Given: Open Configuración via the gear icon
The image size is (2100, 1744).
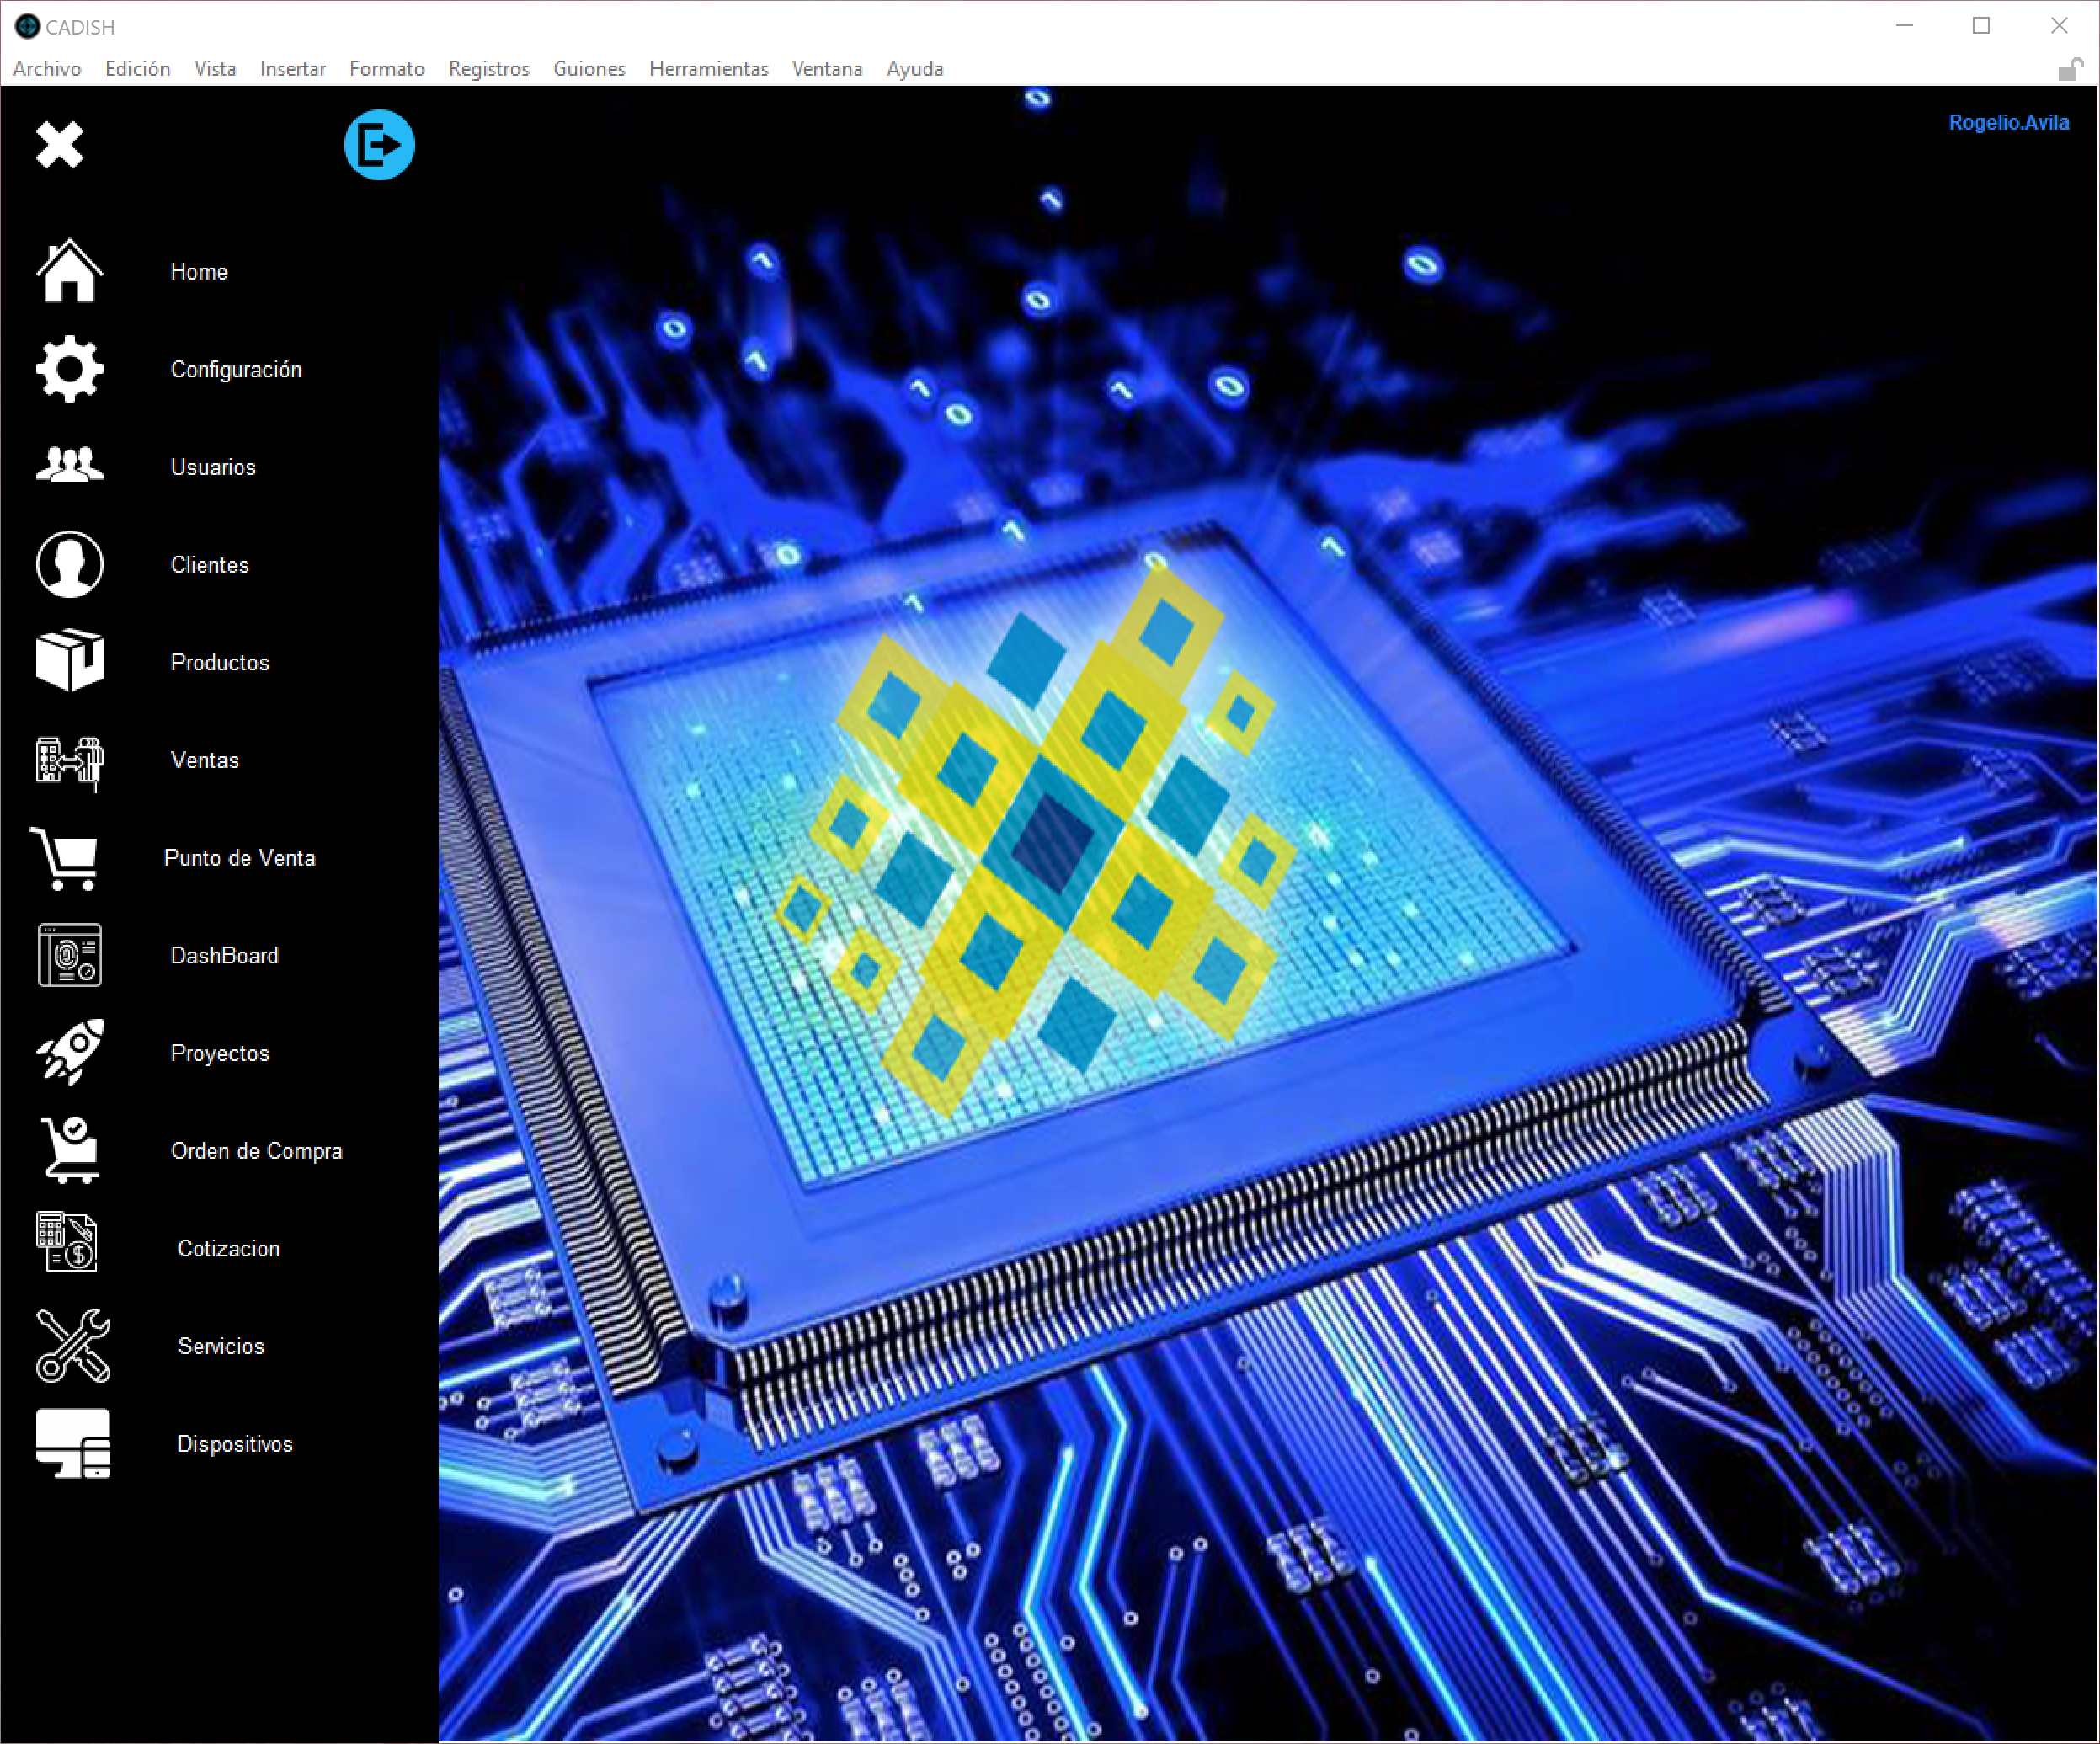Looking at the screenshot, I should [x=69, y=369].
